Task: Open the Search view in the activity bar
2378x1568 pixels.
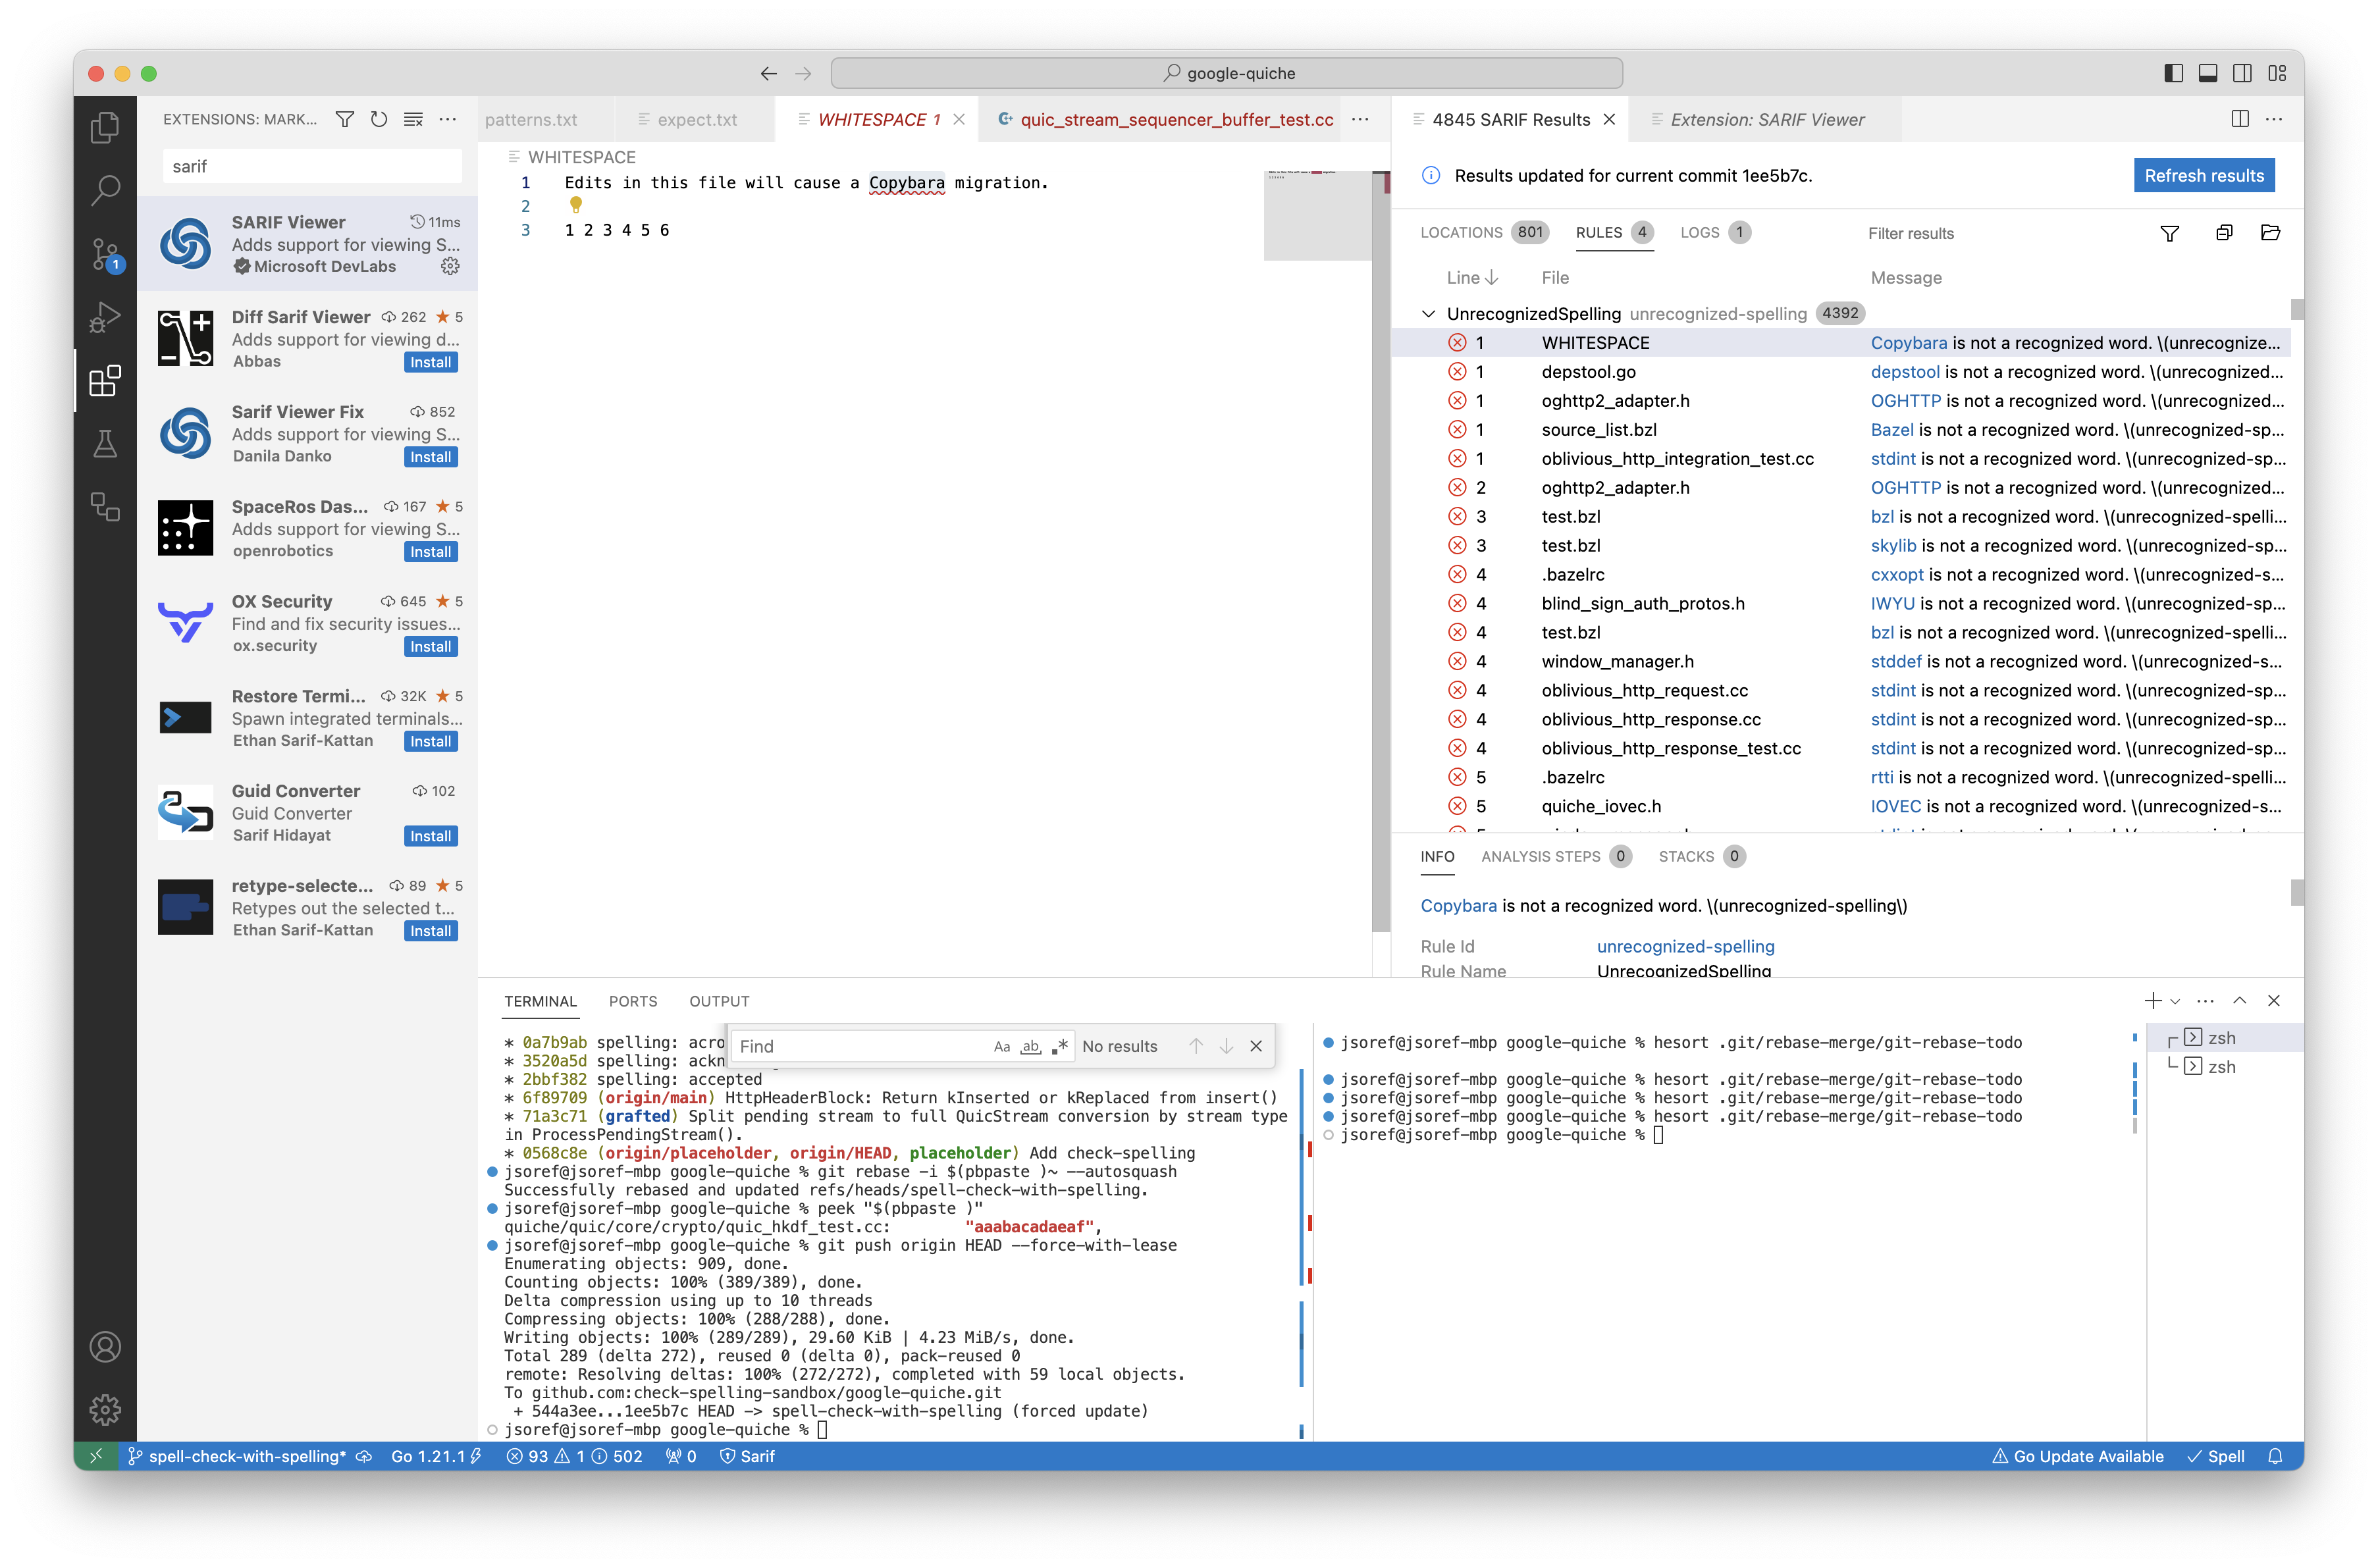Action: click(105, 190)
